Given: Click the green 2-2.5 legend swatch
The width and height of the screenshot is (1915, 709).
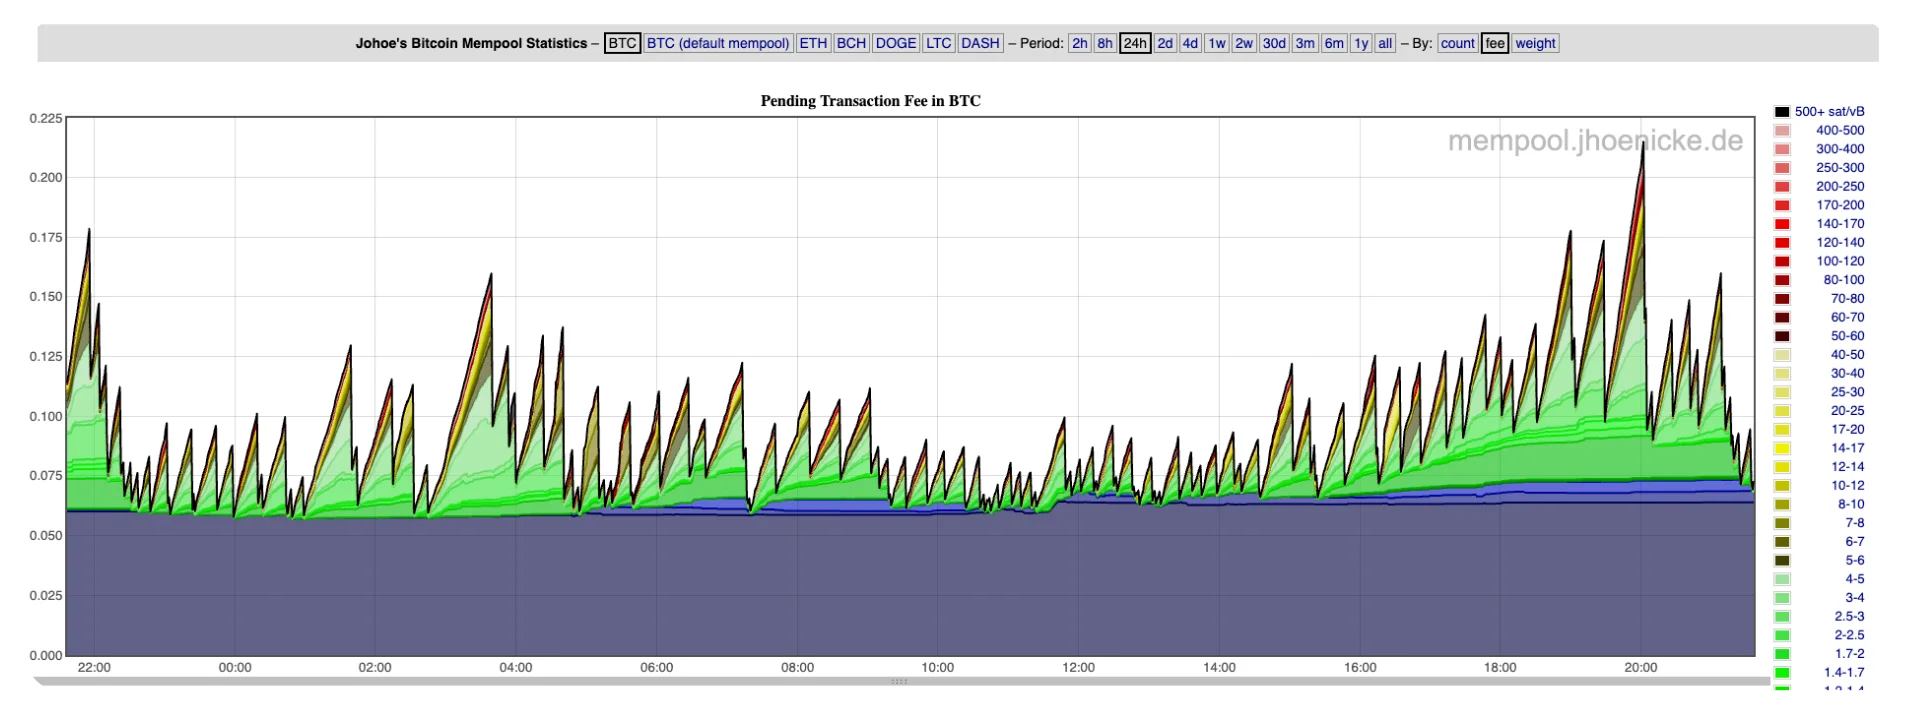Looking at the screenshot, I should (x=1782, y=635).
